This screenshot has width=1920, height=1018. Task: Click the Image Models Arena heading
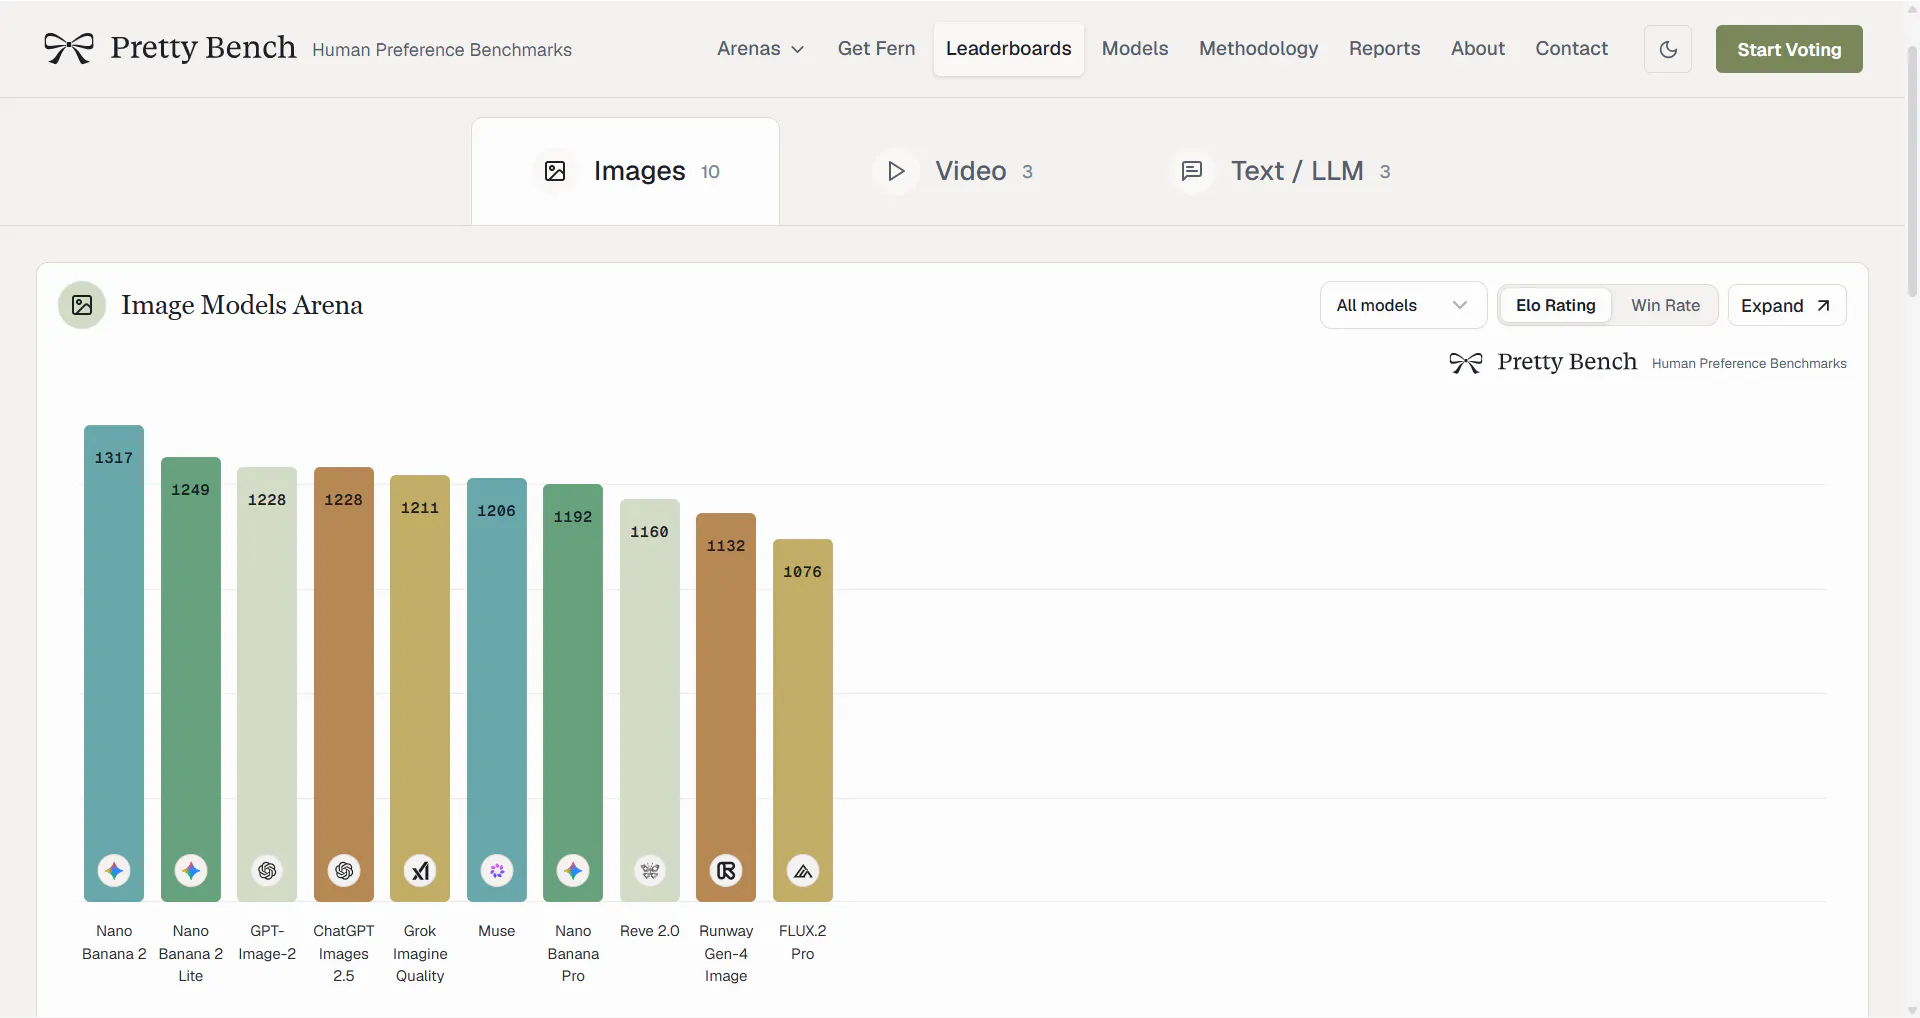(x=242, y=305)
